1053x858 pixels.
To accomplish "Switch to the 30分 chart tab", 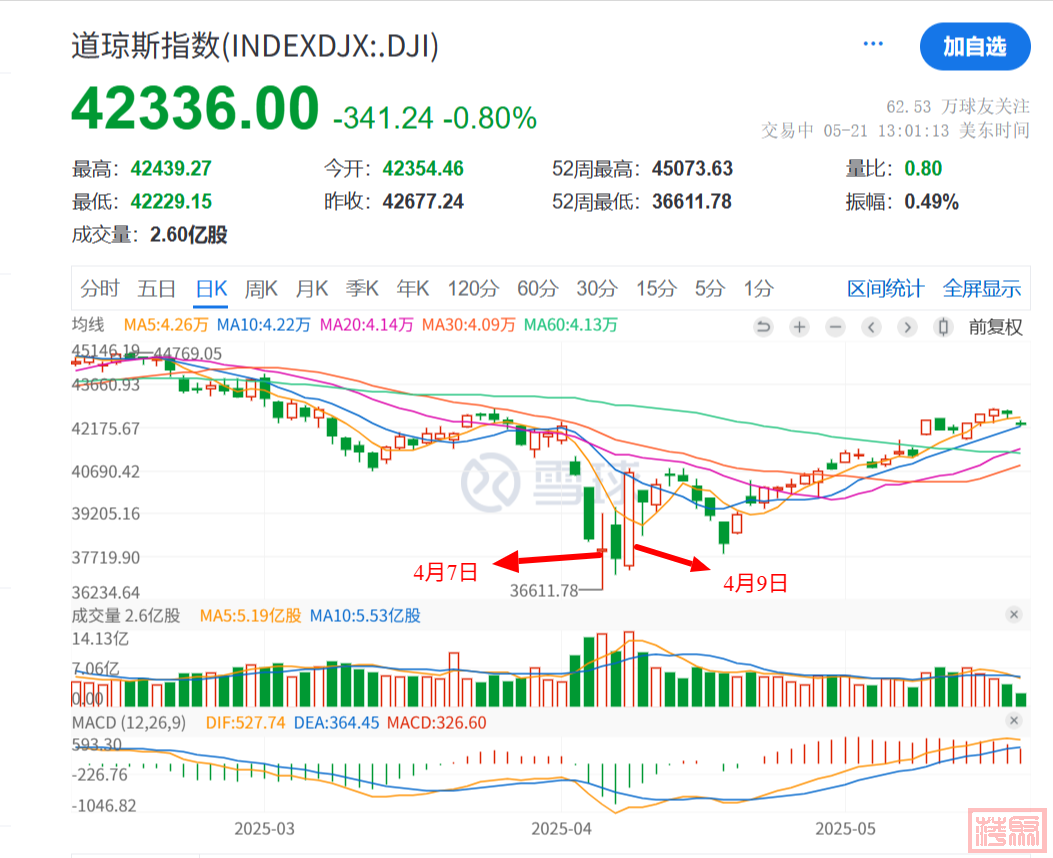I will coord(597,289).
